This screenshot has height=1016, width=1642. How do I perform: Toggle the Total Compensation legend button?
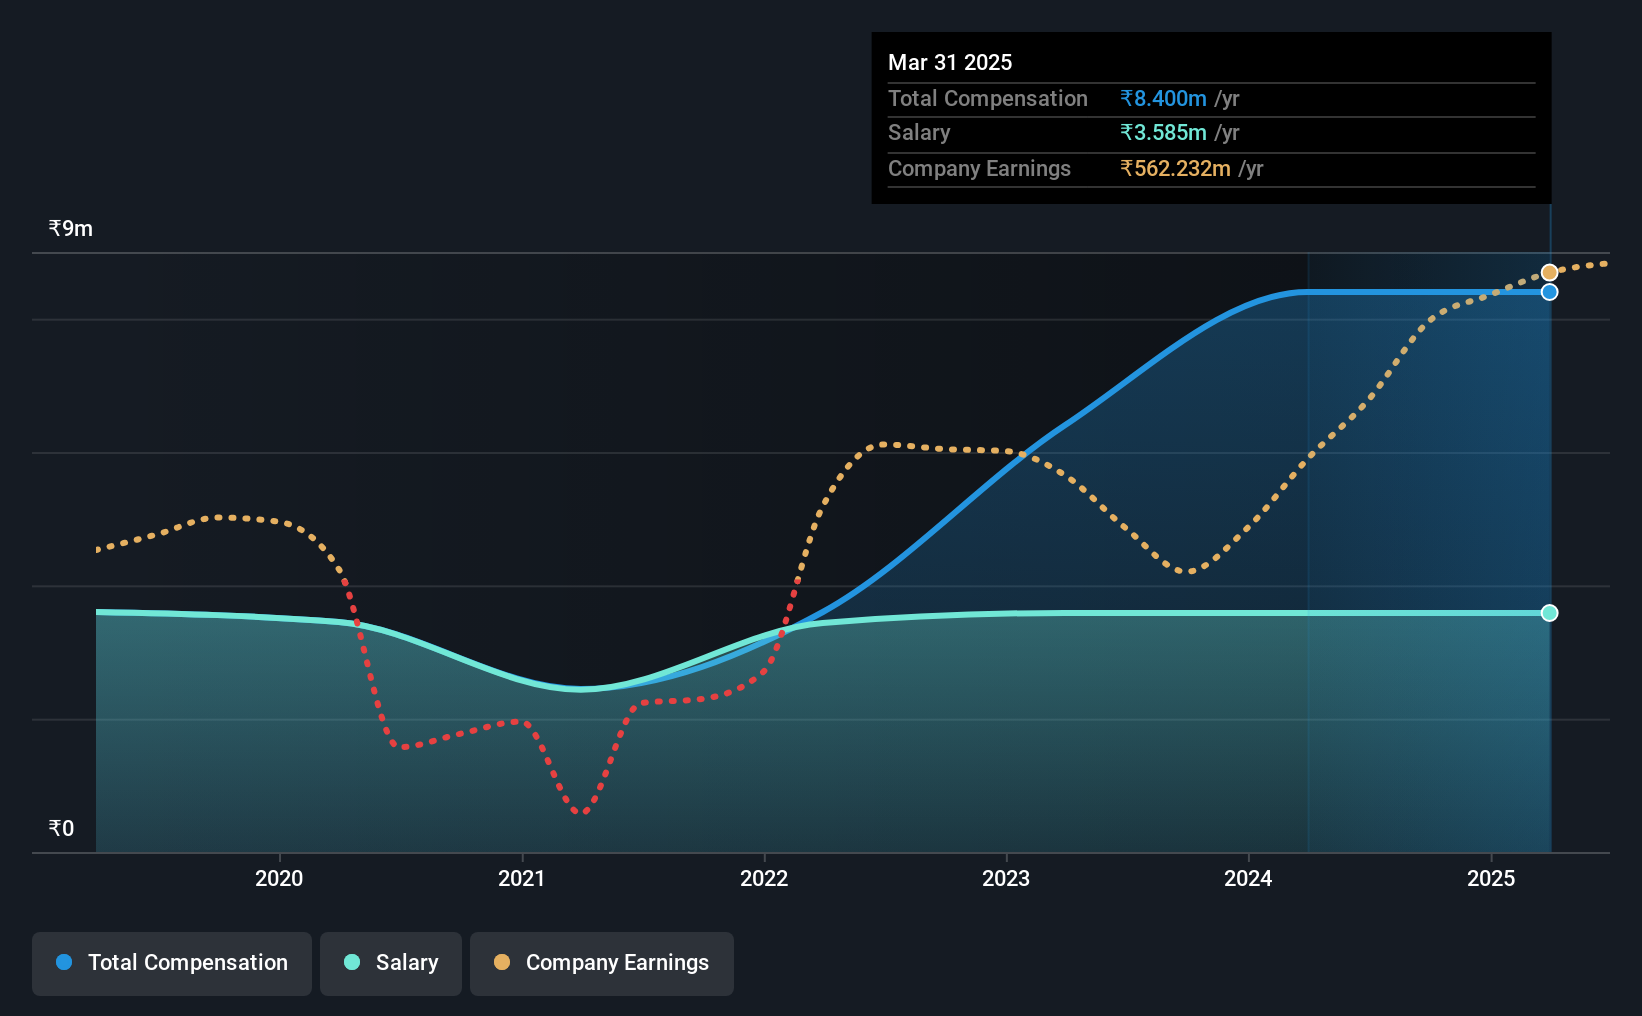coord(171,963)
